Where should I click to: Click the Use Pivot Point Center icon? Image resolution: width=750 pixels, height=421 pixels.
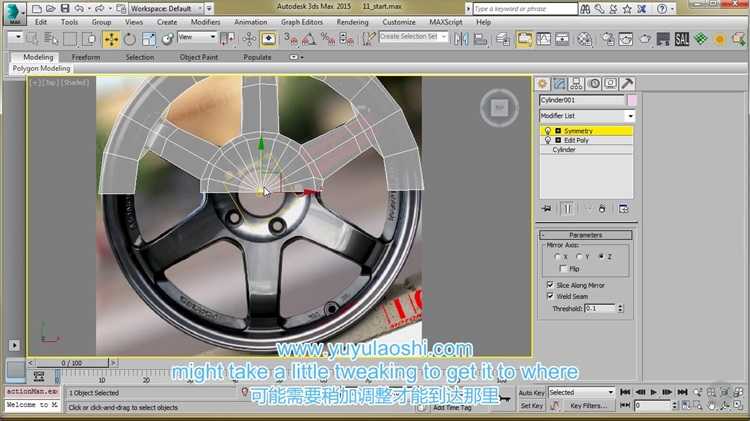[x=228, y=39]
